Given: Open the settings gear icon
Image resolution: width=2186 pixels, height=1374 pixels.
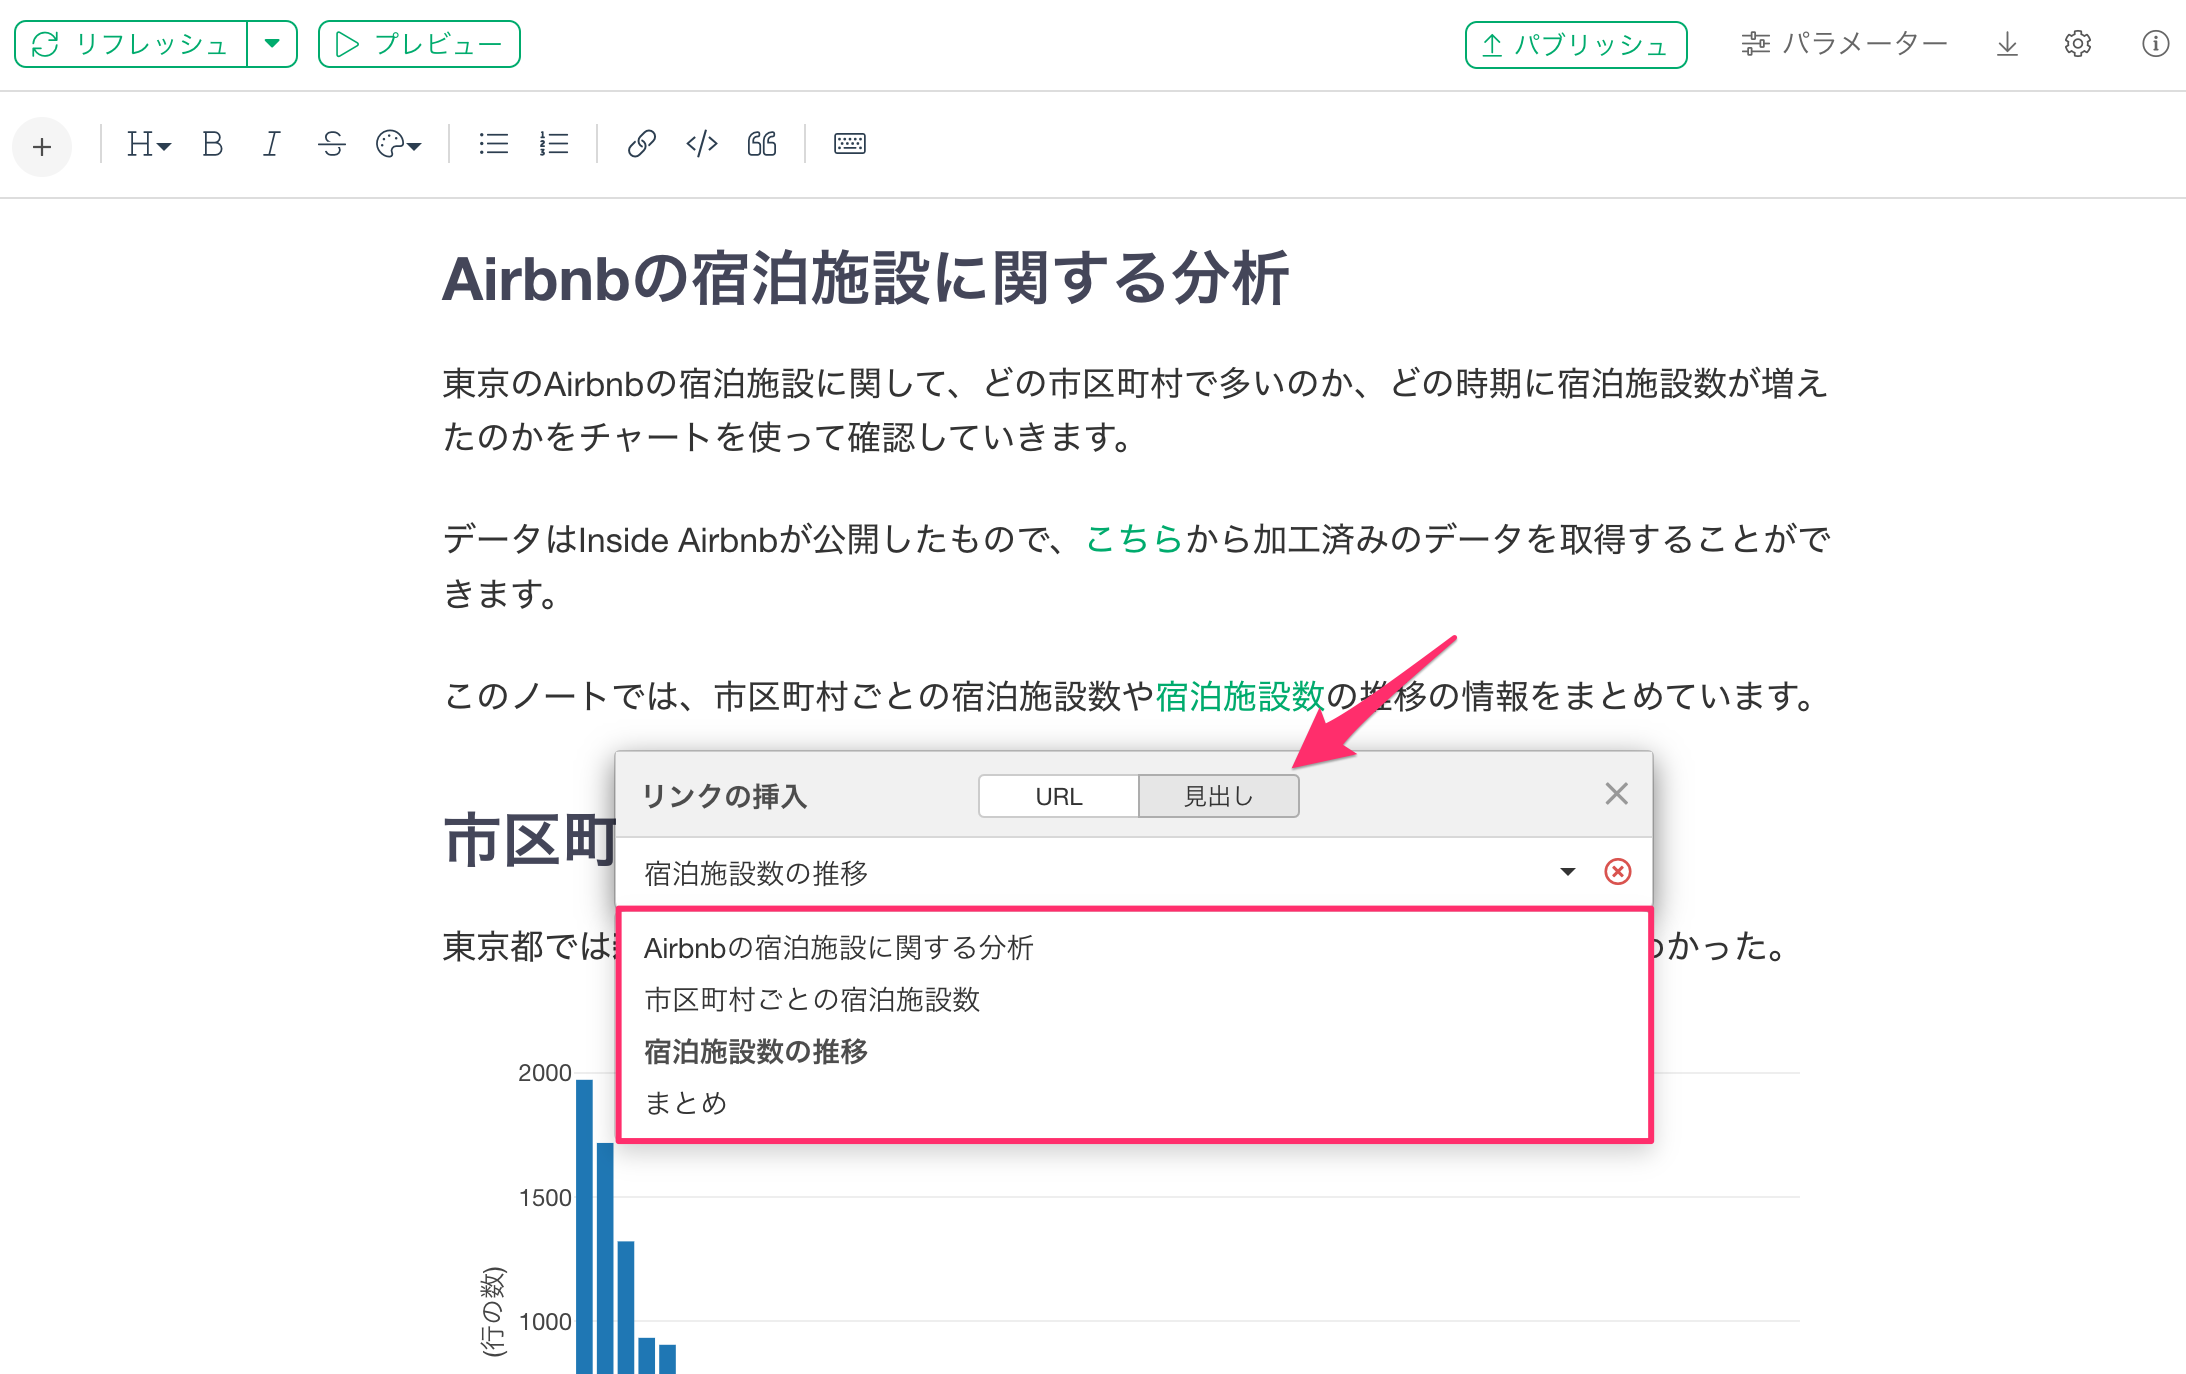Looking at the screenshot, I should point(2078,44).
